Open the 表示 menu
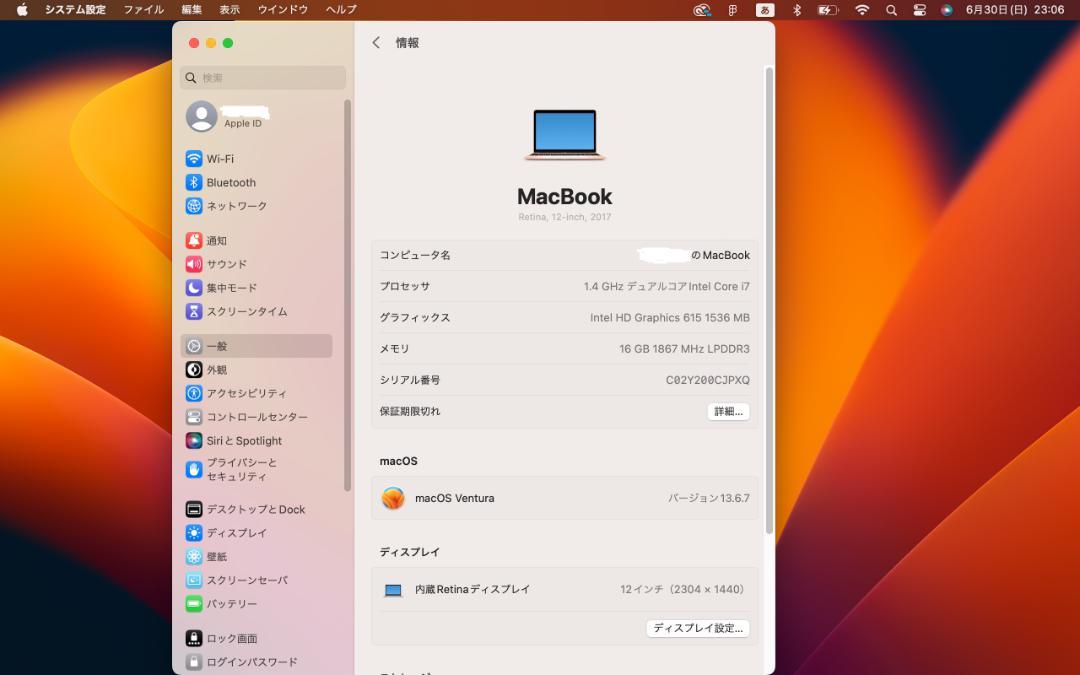Image resolution: width=1080 pixels, height=675 pixels. click(x=229, y=10)
